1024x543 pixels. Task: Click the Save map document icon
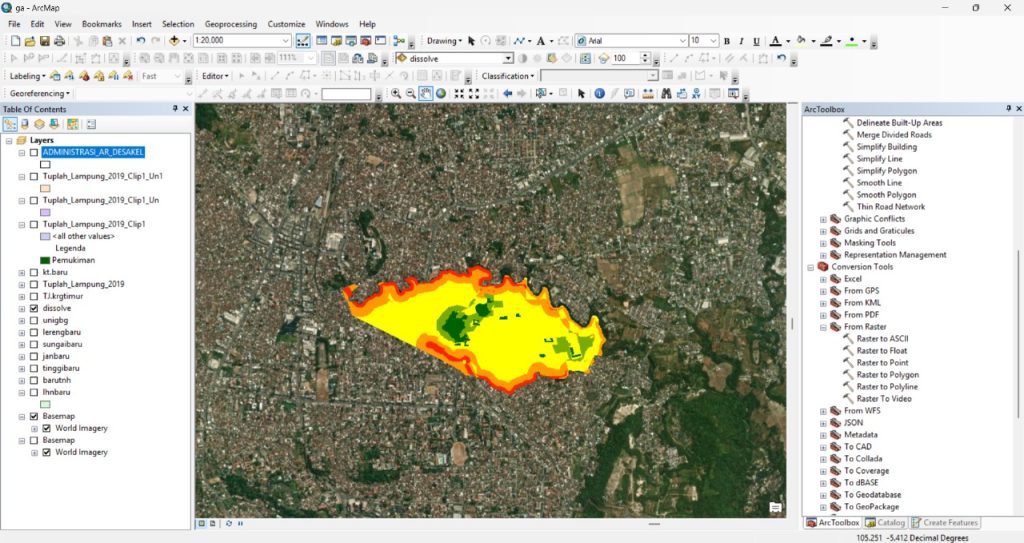44,41
